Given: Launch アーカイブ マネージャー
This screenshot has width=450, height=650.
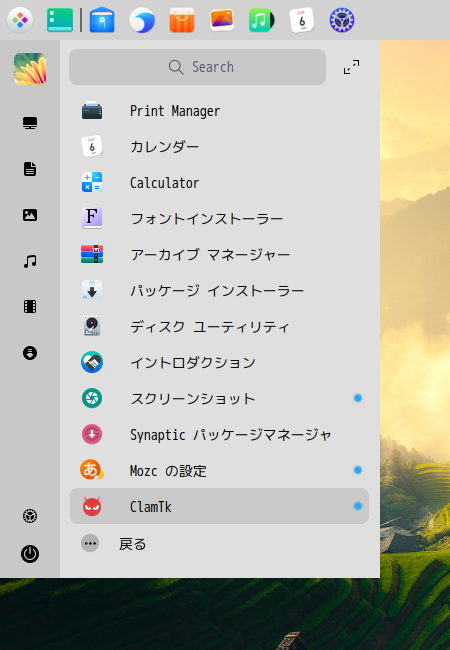Looking at the screenshot, I should tap(219, 255).
